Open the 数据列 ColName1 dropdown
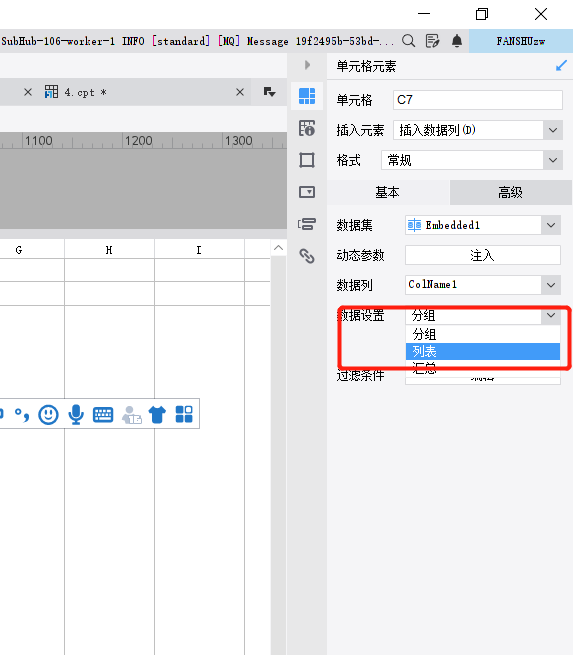The width and height of the screenshot is (573, 655). (x=482, y=285)
